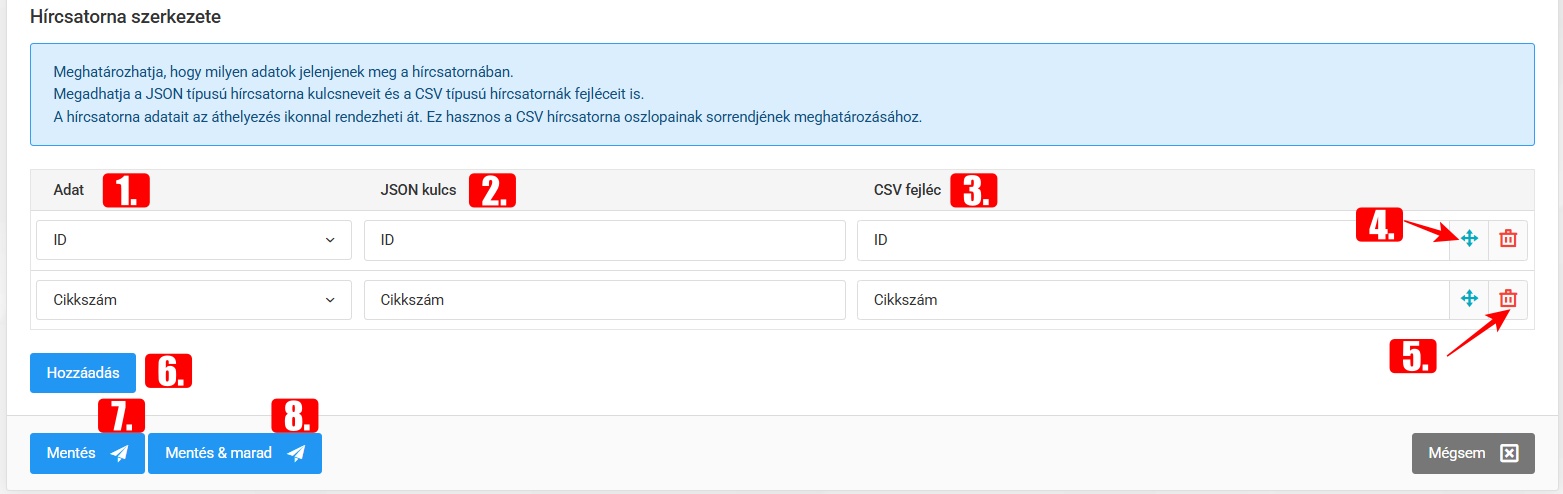This screenshot has height=494, width=1563.
Task: Delete the ID row with trash icon
Action: pyautogui.click(x=1508, y=239)
